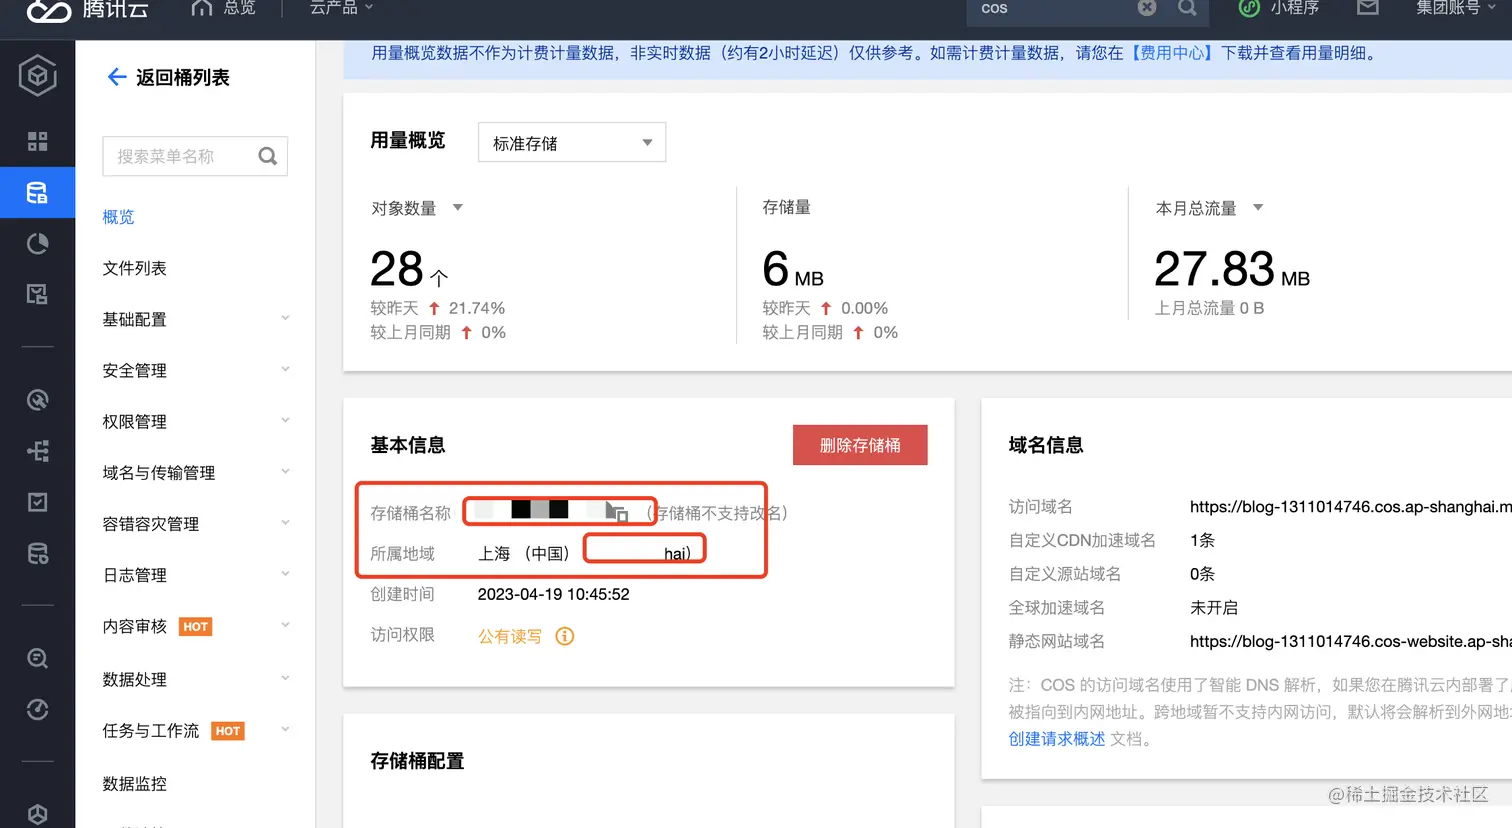The height and width of the screenshot is (828, 1512).
Task: Open the magnifier inspect sidebar icon
Action: [37, 658]
